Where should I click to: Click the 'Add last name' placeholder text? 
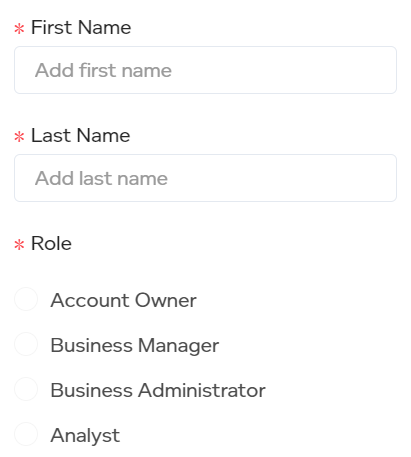[101, 178]
